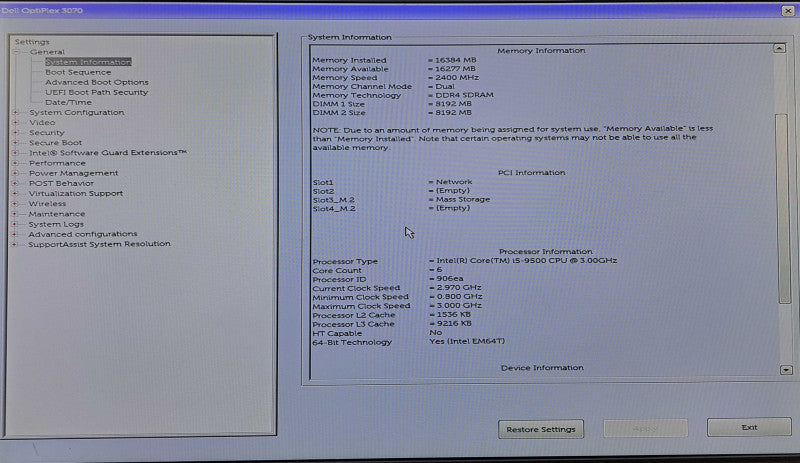This screenshot has height=463, width=800.
Task: Click the Current Clock Speed label
Action: click(356, 288)
